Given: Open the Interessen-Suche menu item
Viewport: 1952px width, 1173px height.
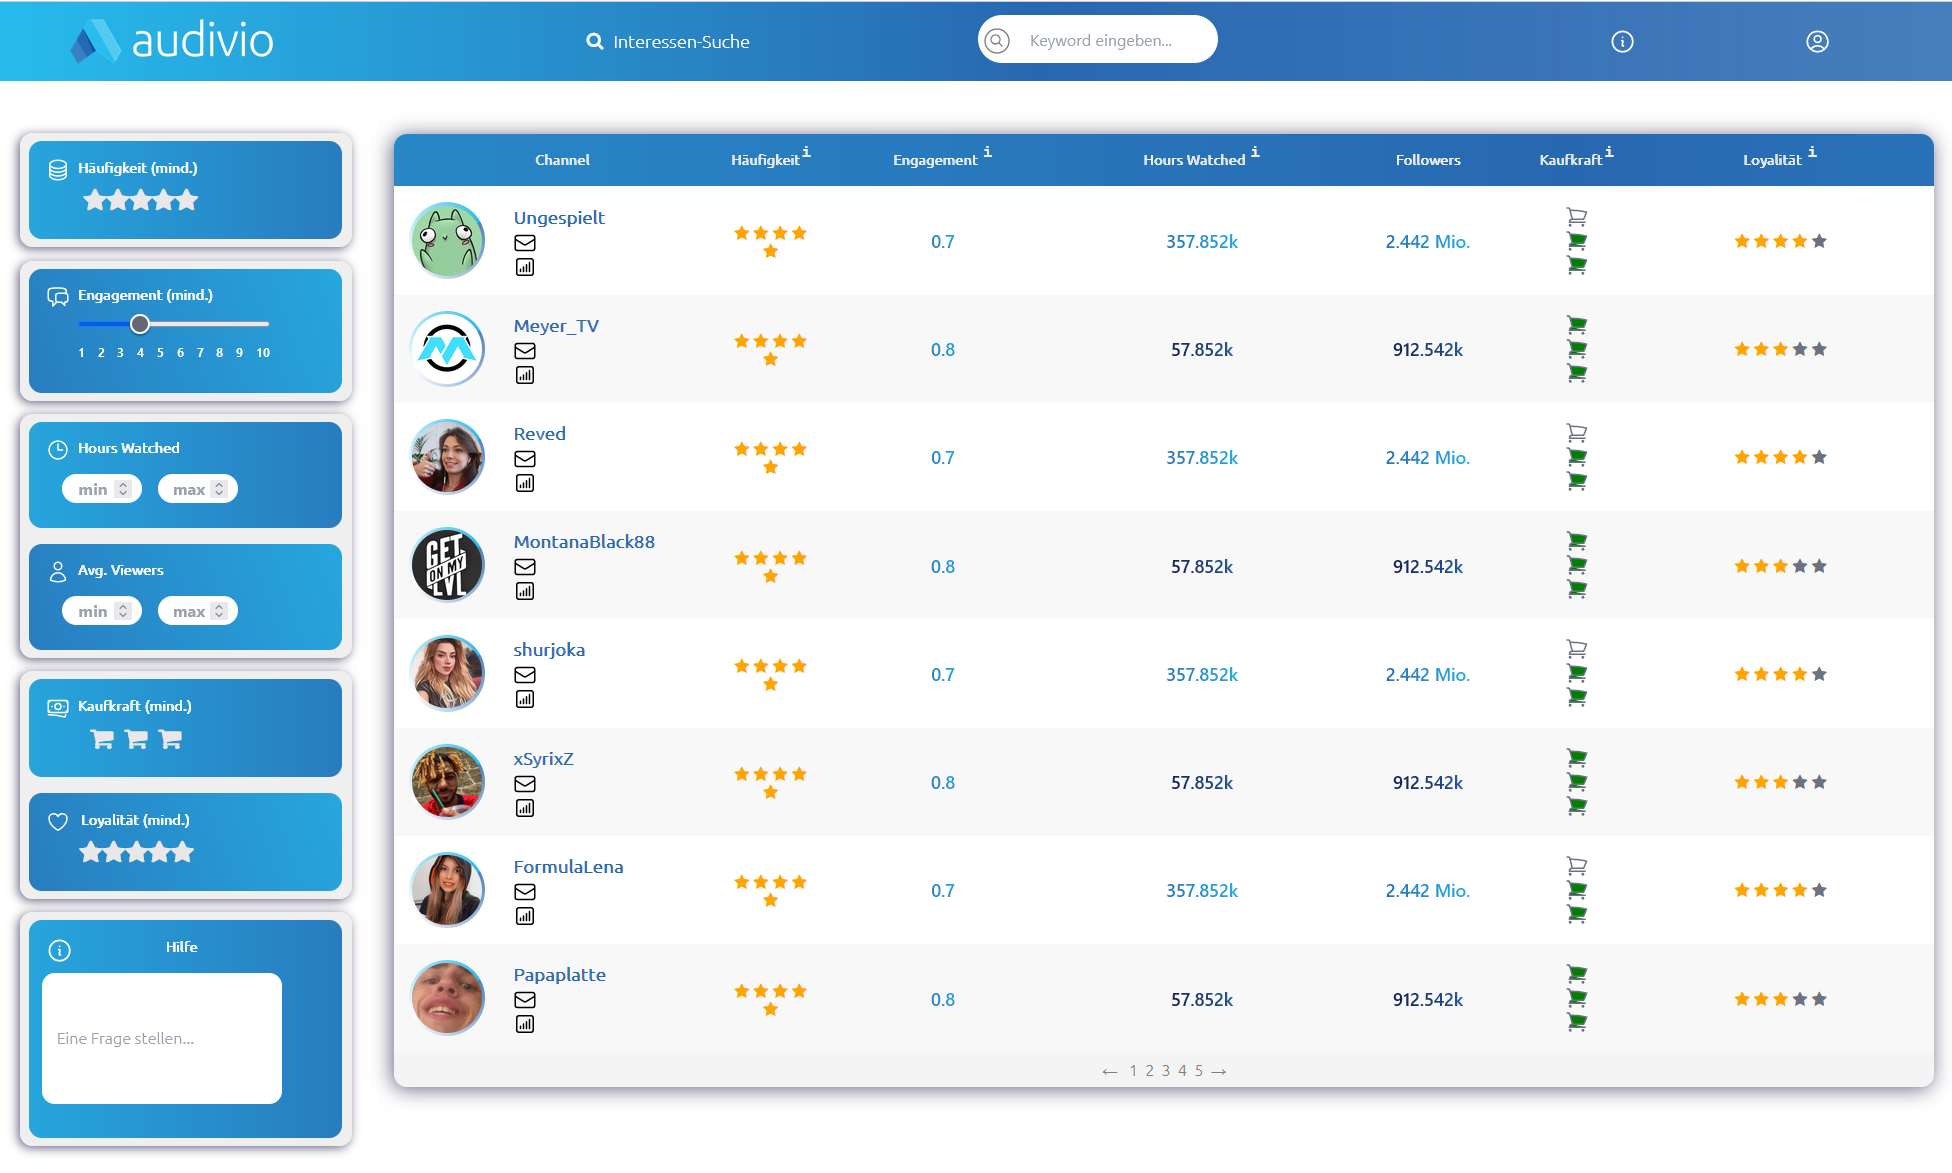Looking at the screenshot, I should pyautogui.click(x=668, y=42).
